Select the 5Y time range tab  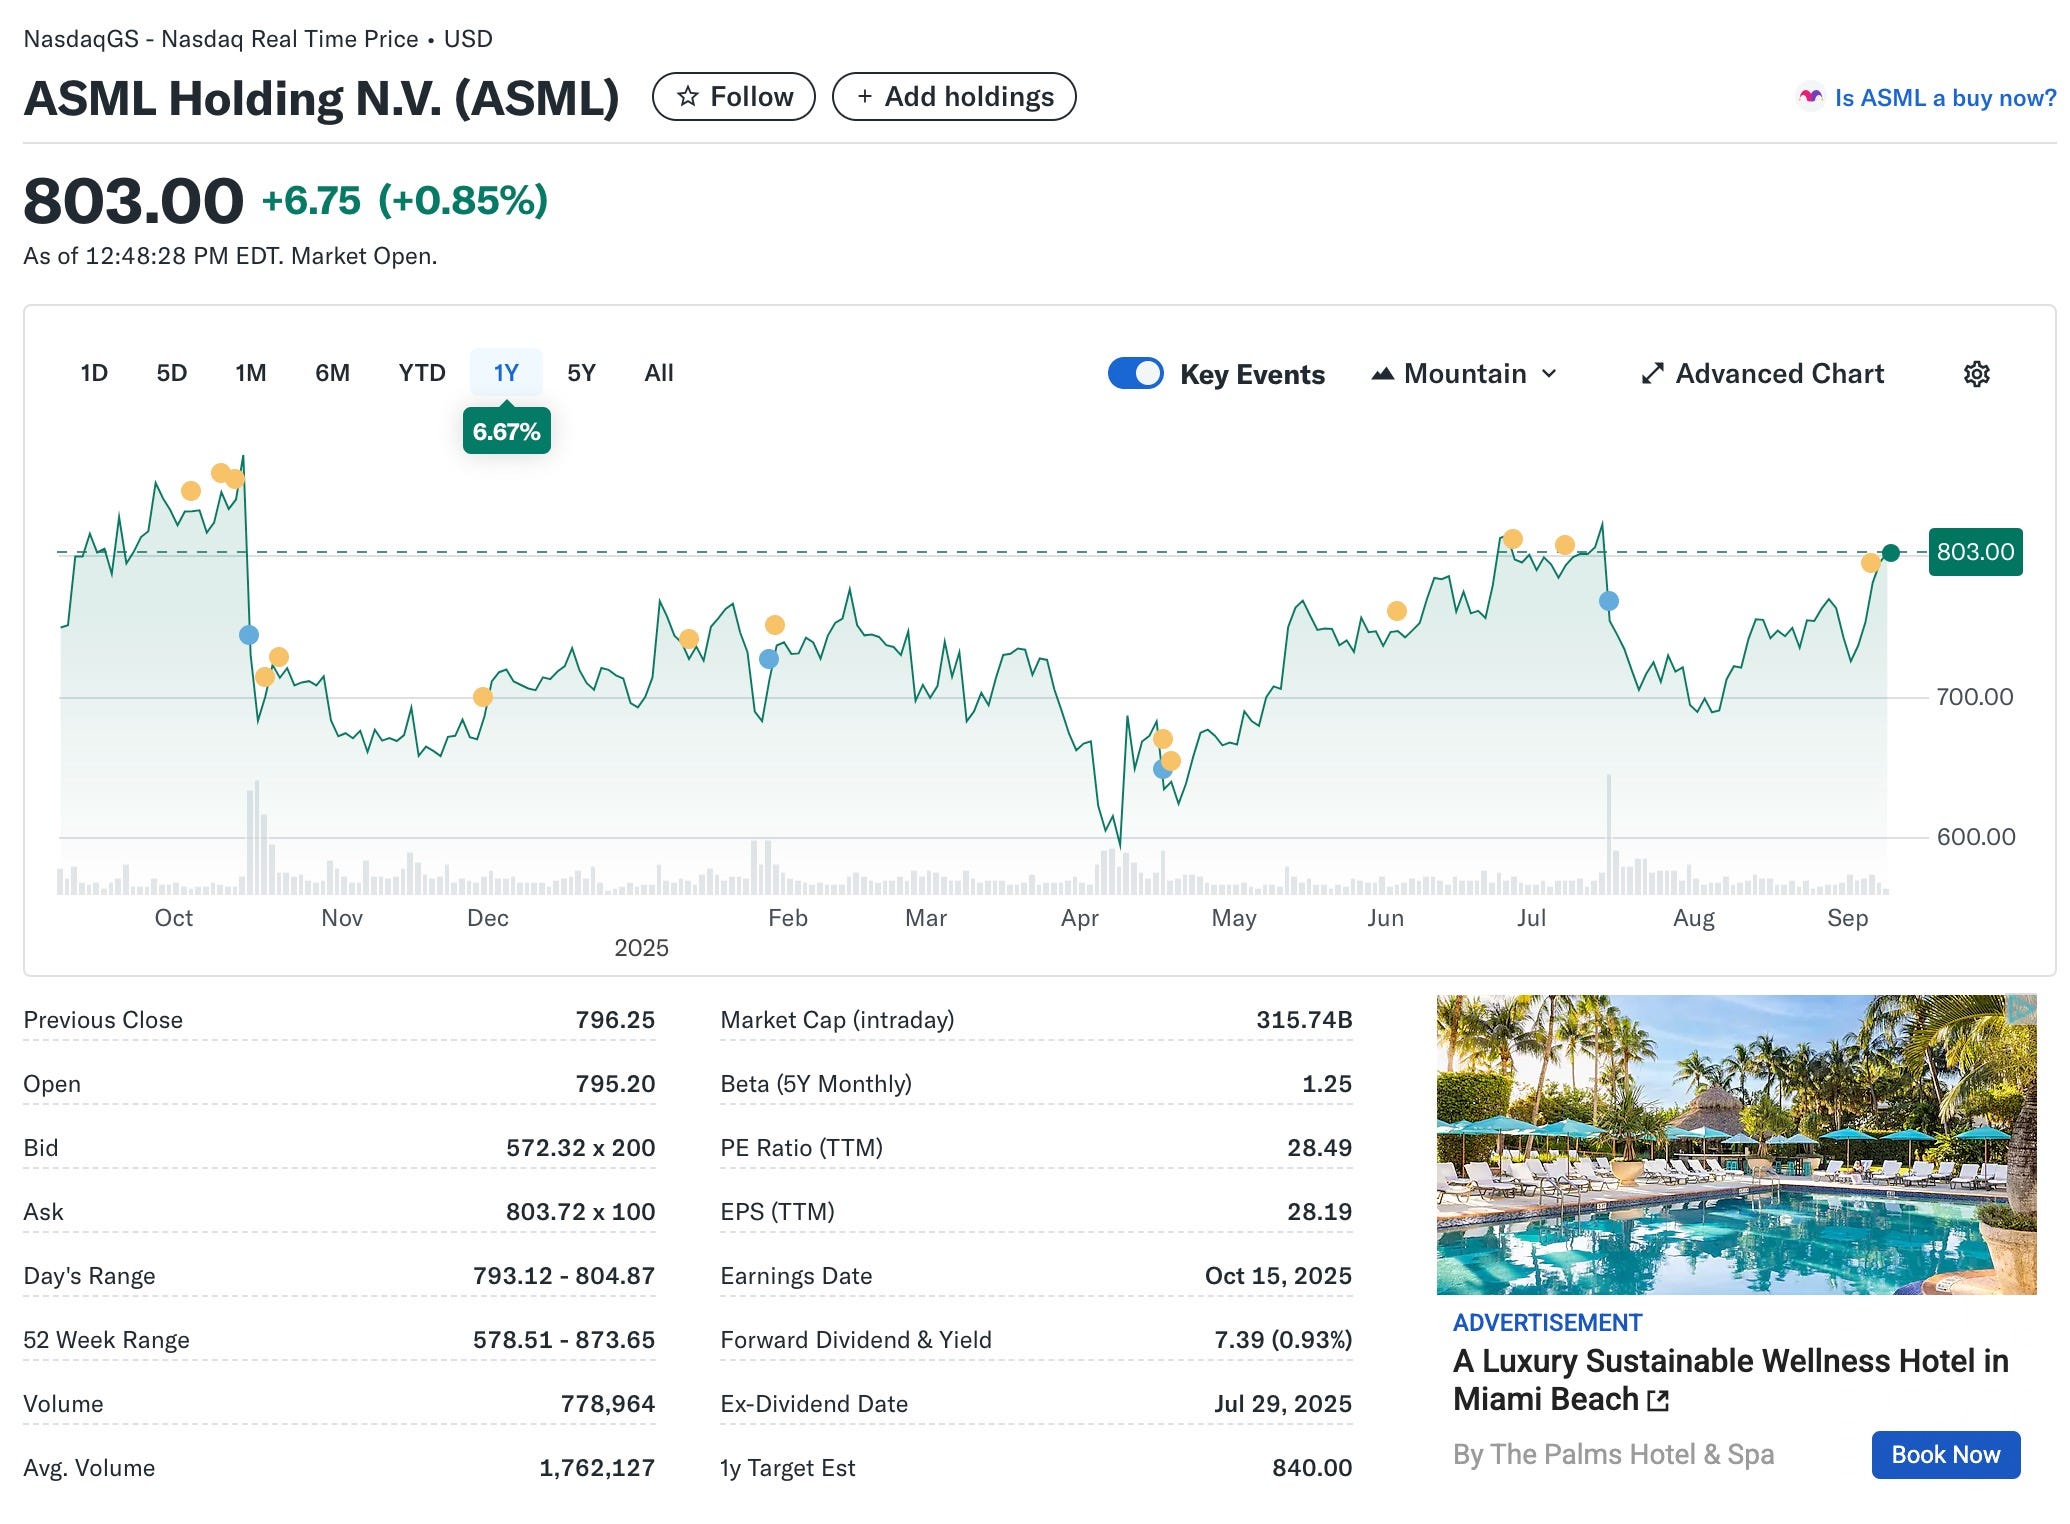click(581, 373)
